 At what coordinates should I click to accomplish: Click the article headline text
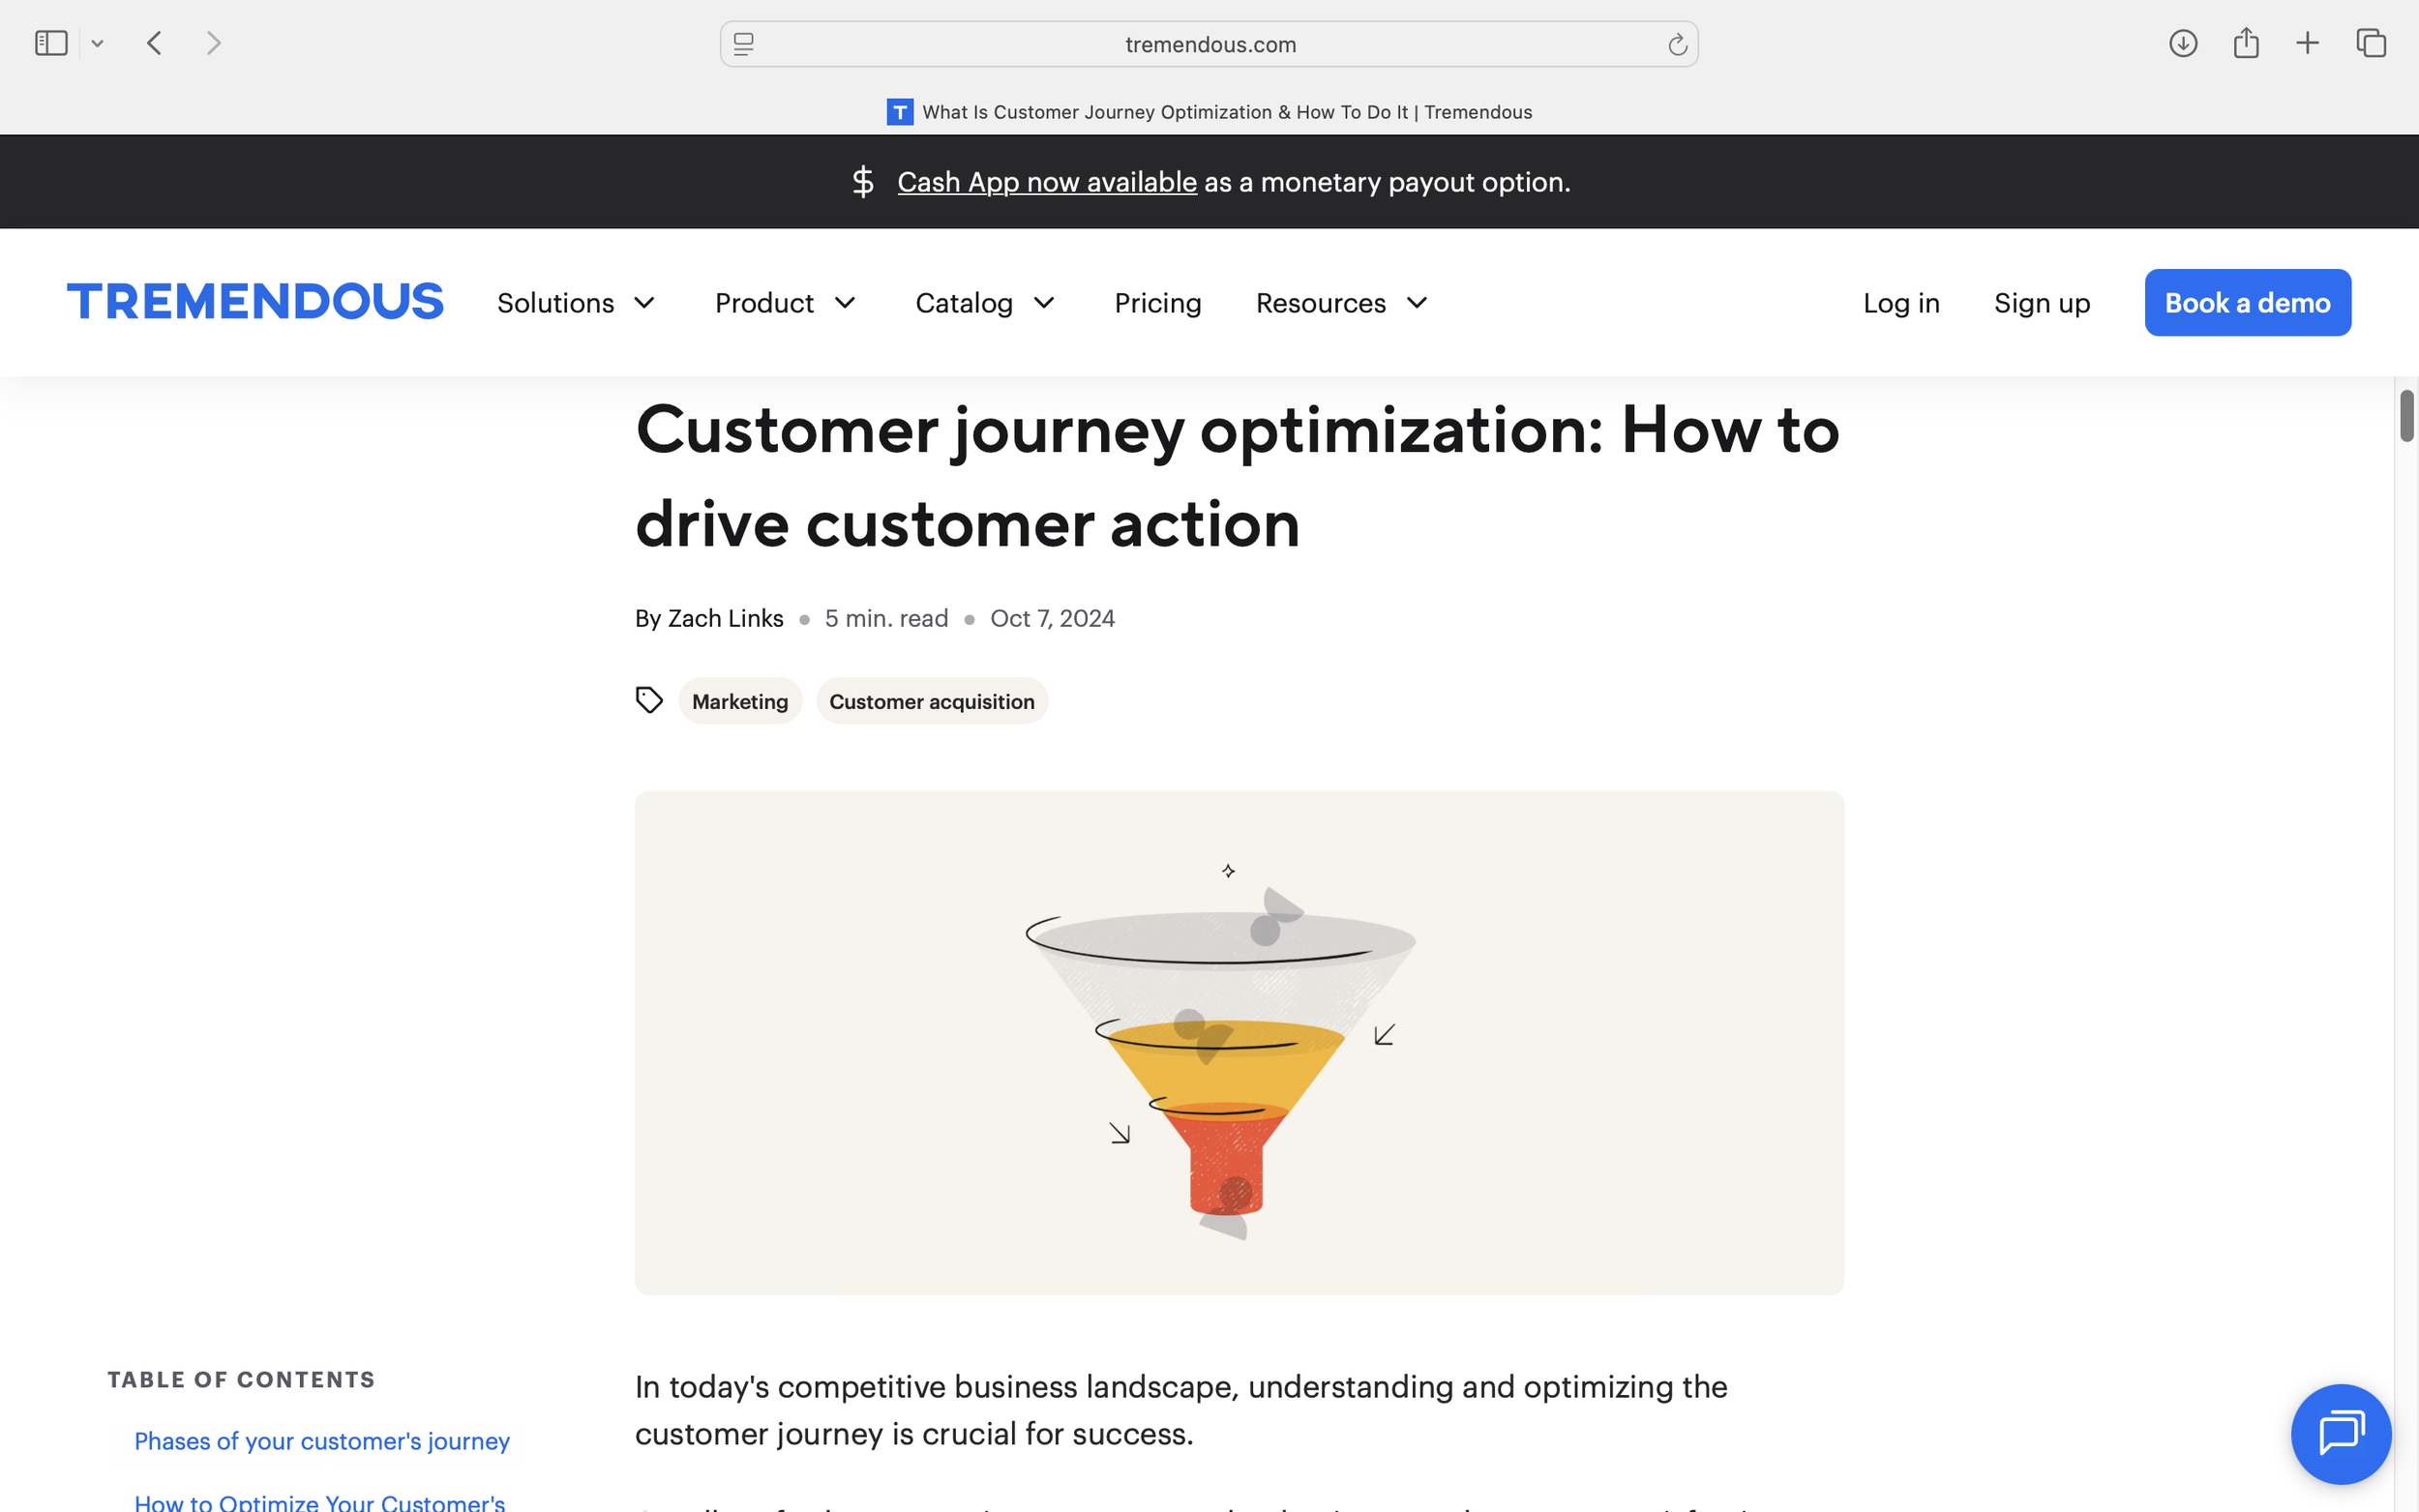1237,476
